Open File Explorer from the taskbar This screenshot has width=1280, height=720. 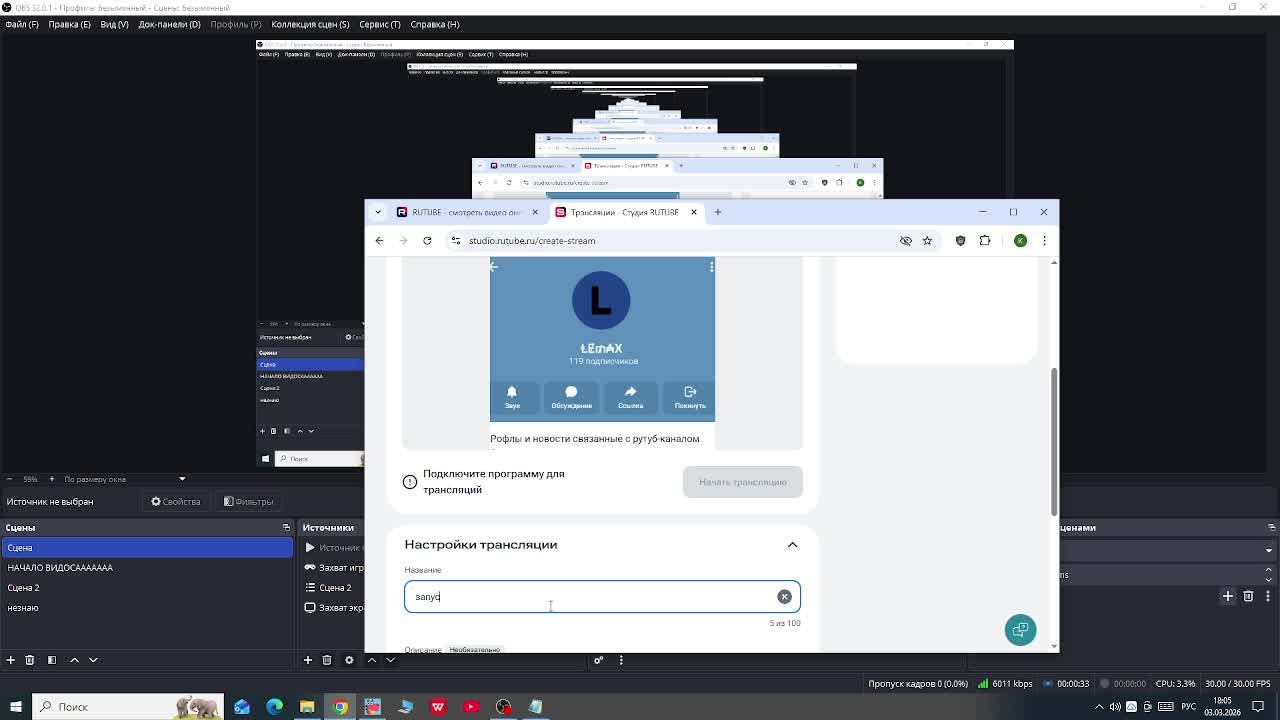pos(307,707)
